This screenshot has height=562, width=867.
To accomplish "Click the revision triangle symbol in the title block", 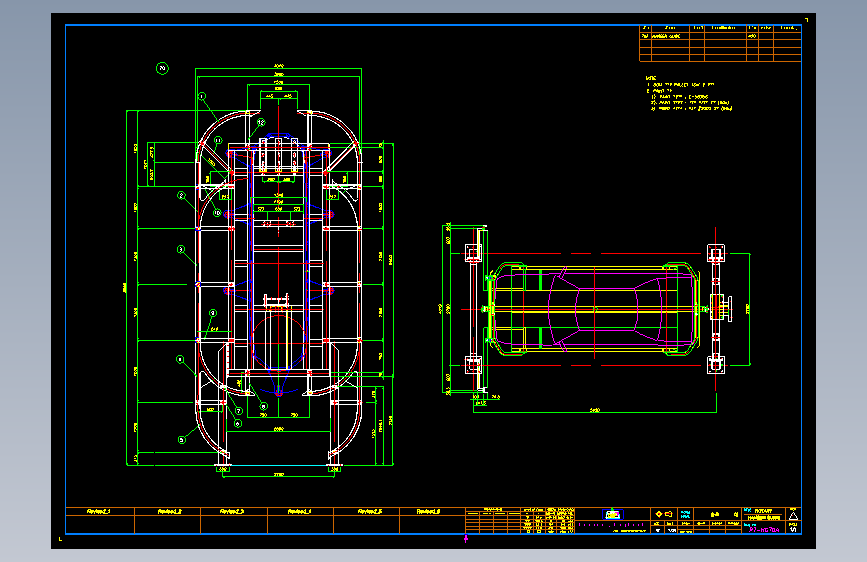I will pyautogui.click(x=793, y=516).
